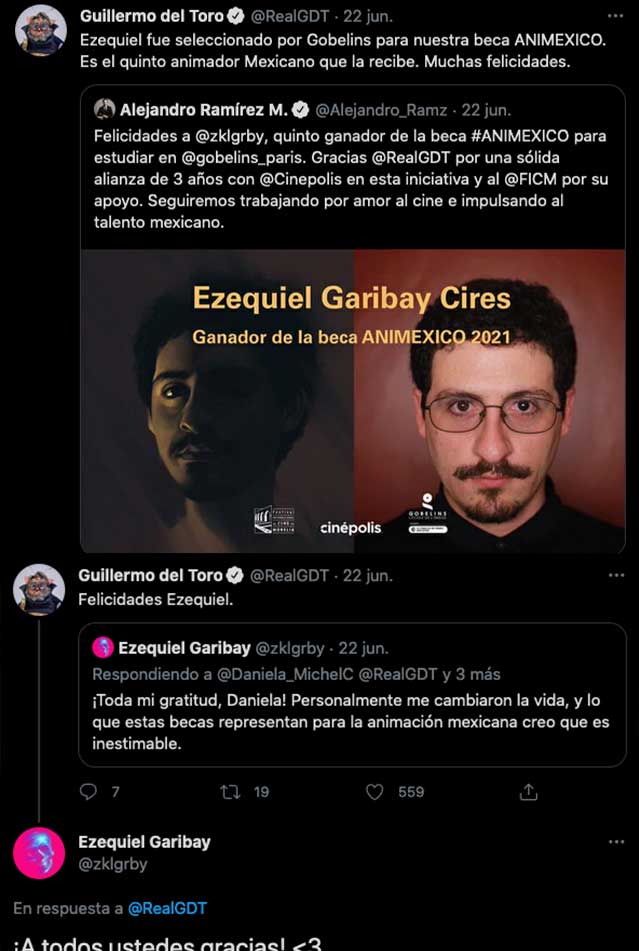Open the Ezequiel Garibay Cires ANIMEXICO image
Viewport: 639px width, 951px height.
353,401
